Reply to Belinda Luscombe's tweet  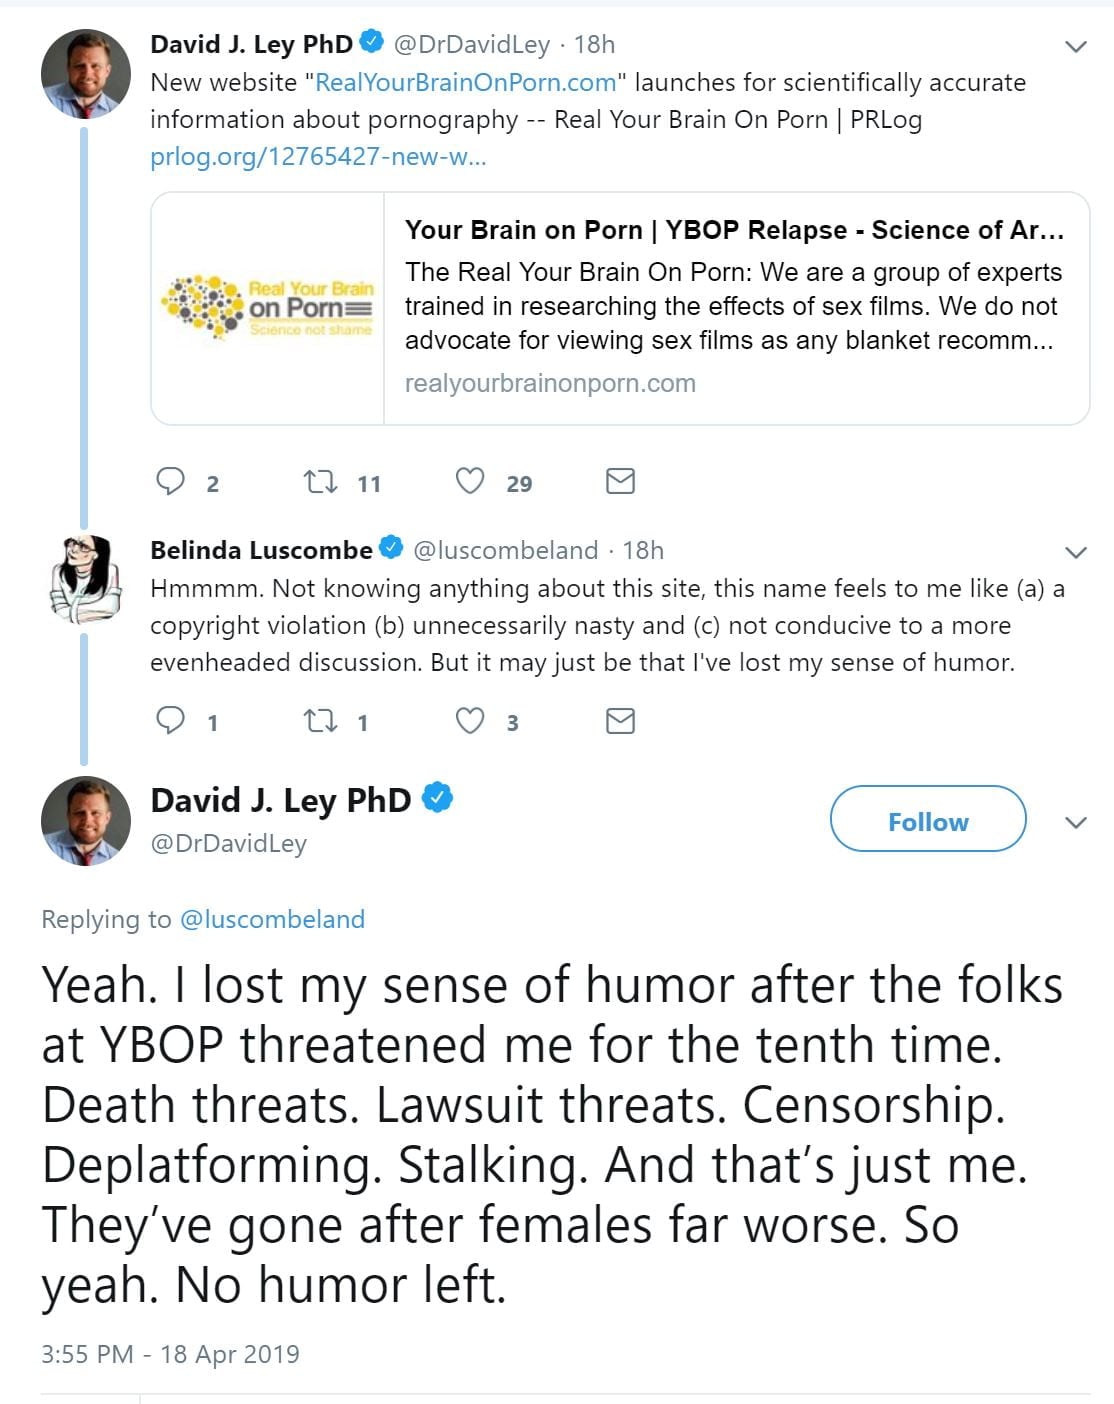[x=172, y=721]
